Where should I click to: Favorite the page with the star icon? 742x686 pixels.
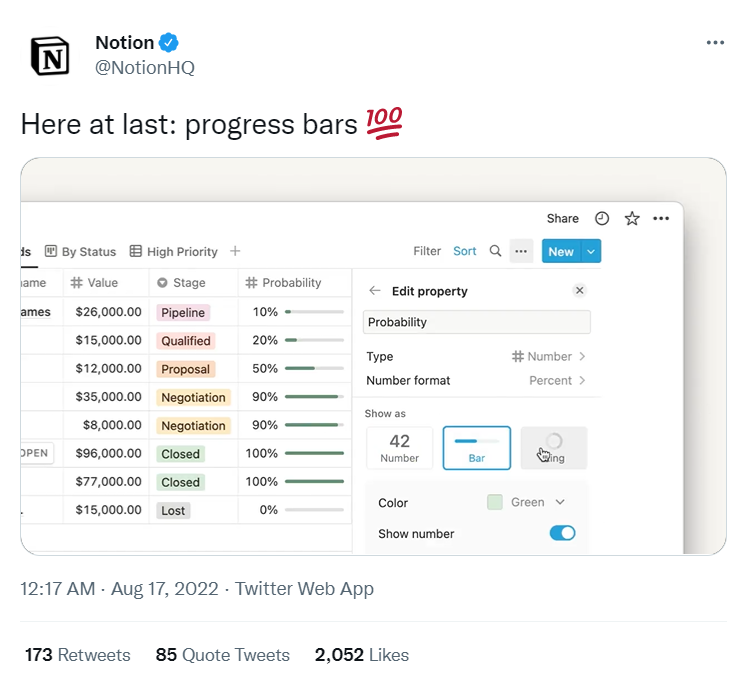(x=631, y=218)
